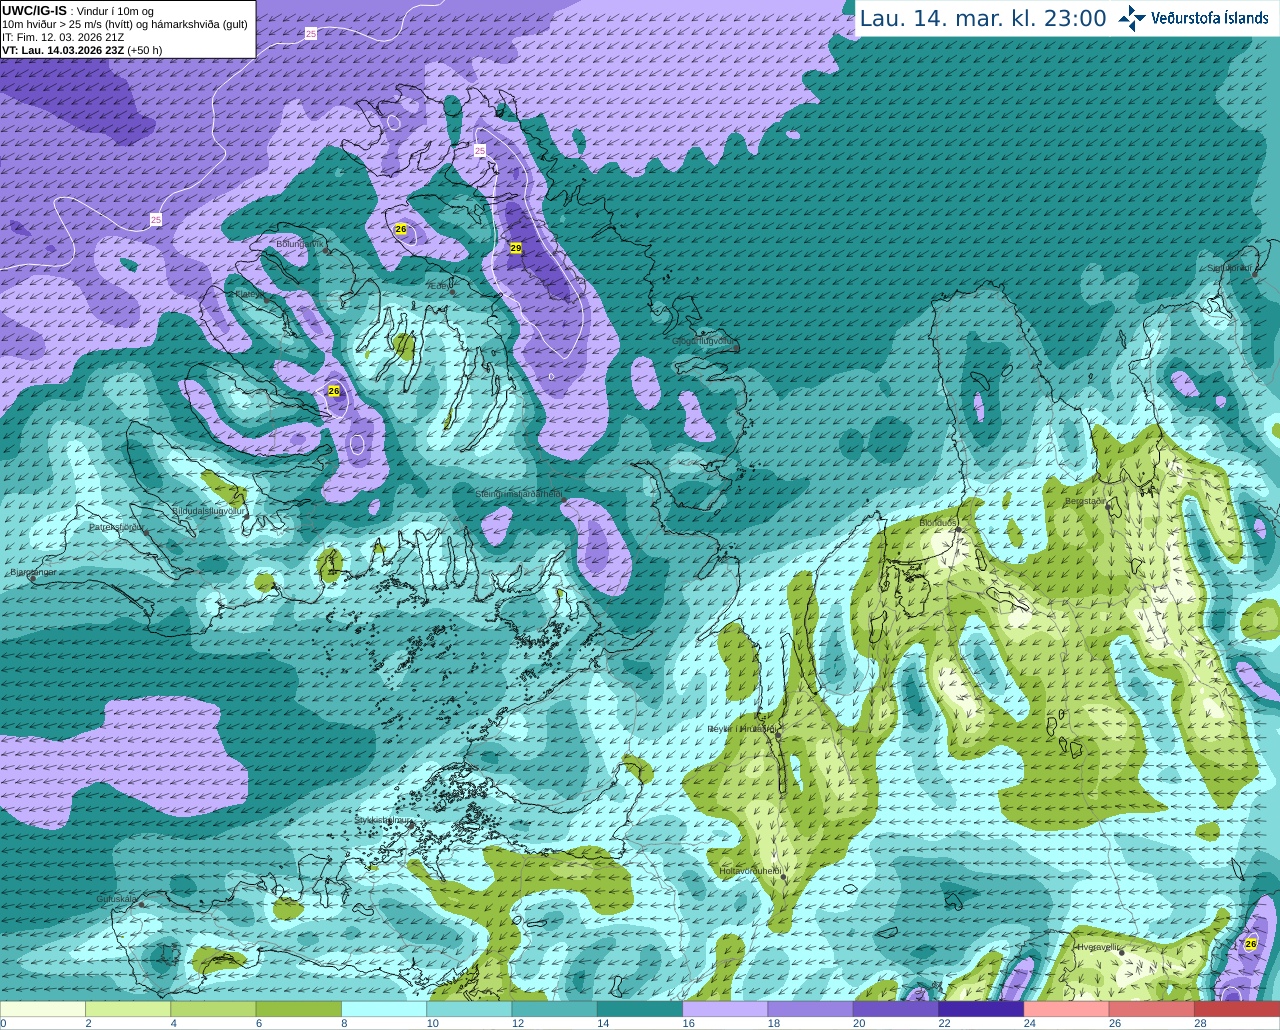Click the yellow 26 gust marker north of Bíldudalsflugvöllur
The image size is (1280, 1030).
(334, 391)
